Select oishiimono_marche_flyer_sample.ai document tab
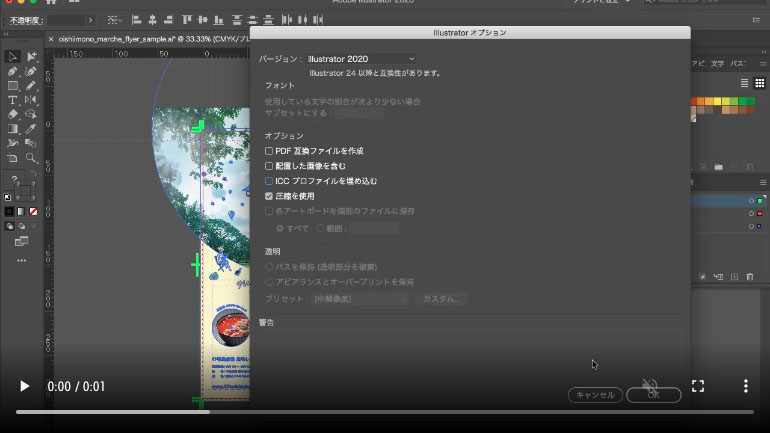Viewport: 770px width, 433px height. (x=154, y=39)
